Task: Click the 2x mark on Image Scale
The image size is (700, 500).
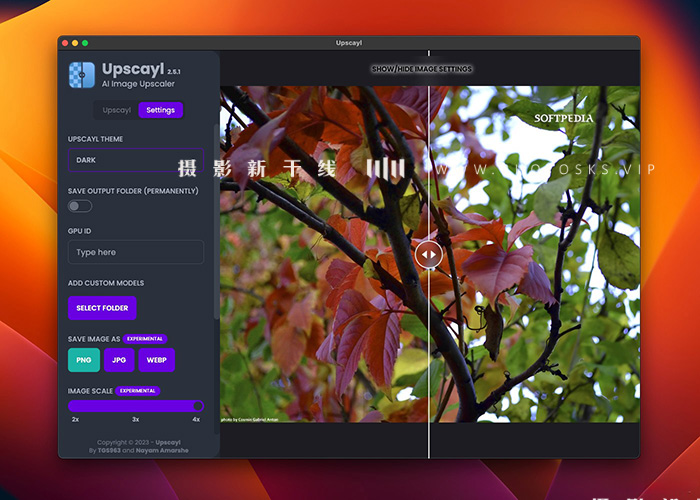Action: [75, 419]
